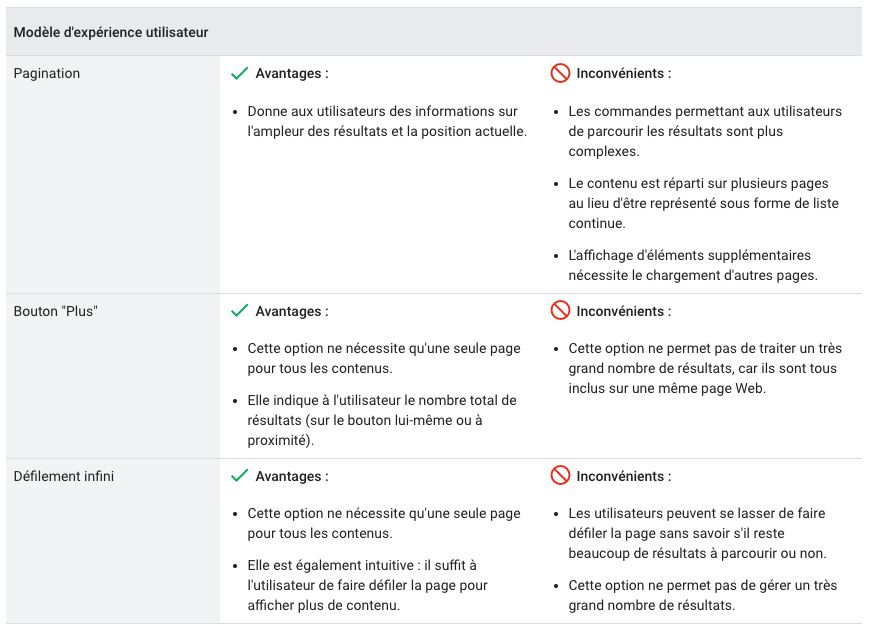Click the green checkmark in the Défilement infini row
Screen dimensions: 871x630
(239, 476)
